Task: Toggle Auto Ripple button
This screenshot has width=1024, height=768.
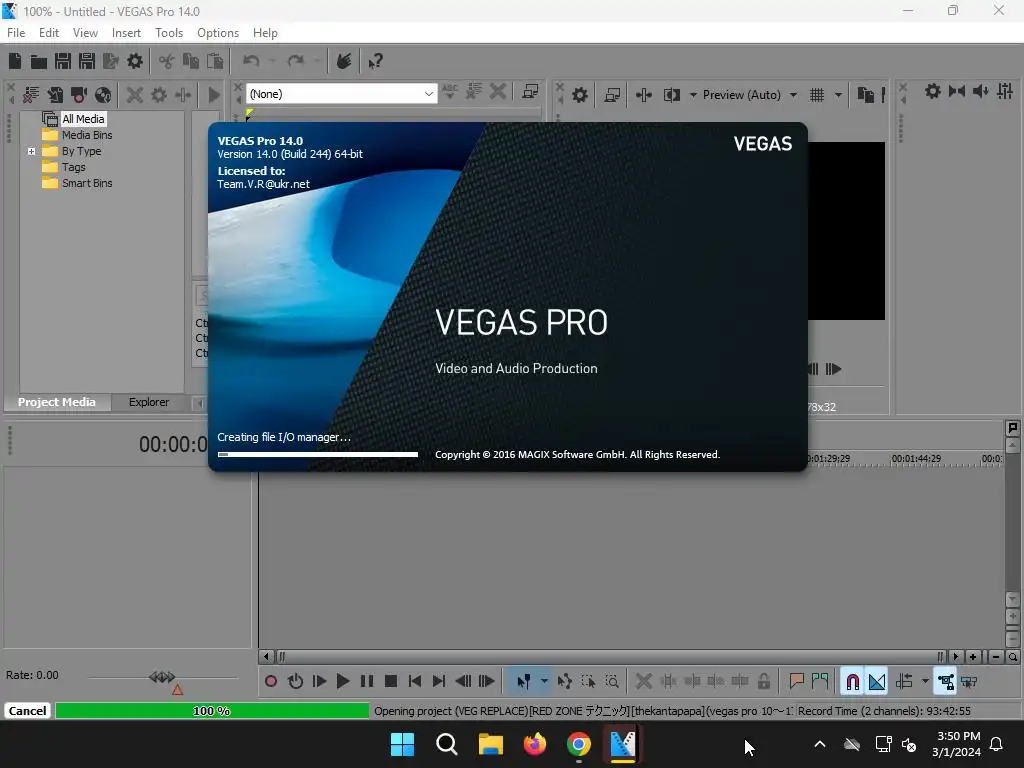Action: [904, 682]
